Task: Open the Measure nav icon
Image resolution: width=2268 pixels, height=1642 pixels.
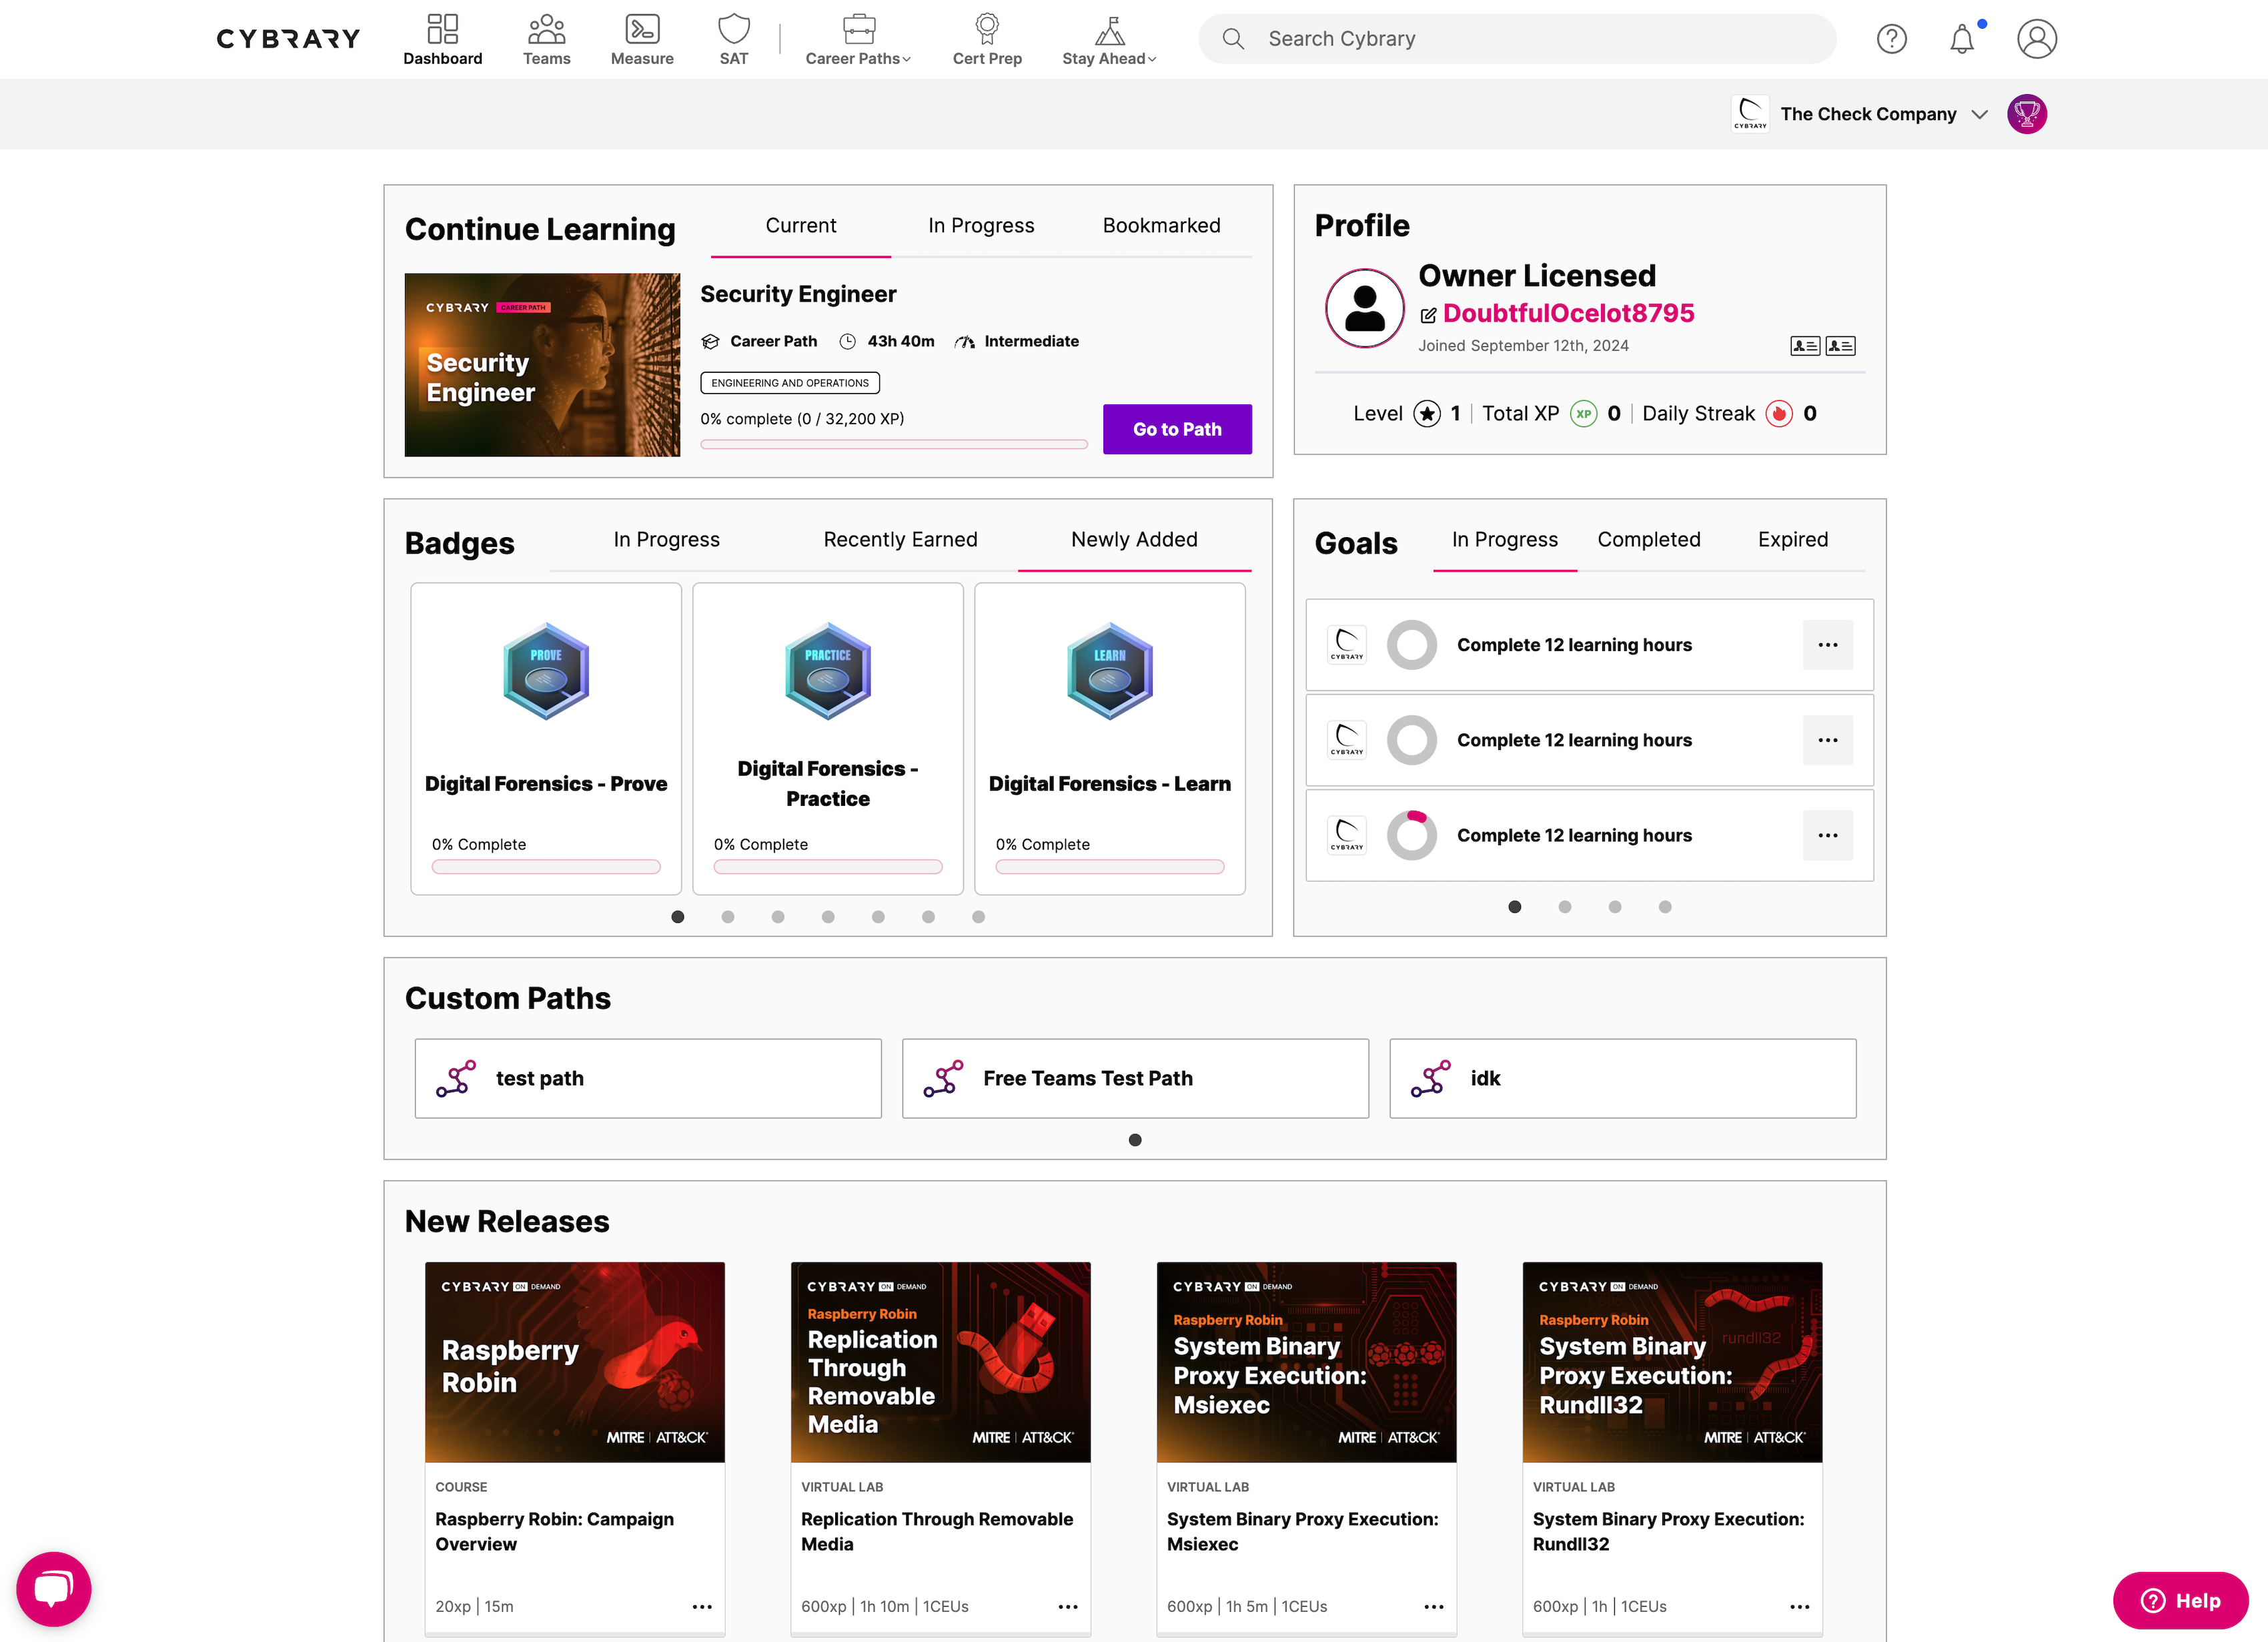Action: click(642, 29)
